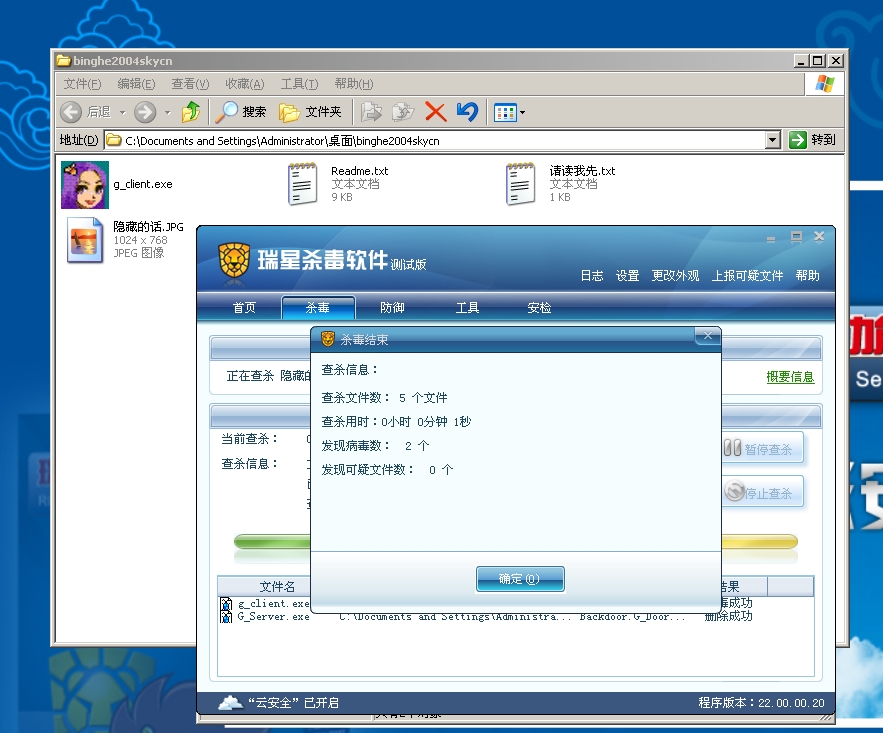Click the Forward arrow in Explorer toolbar

point(145,112)
